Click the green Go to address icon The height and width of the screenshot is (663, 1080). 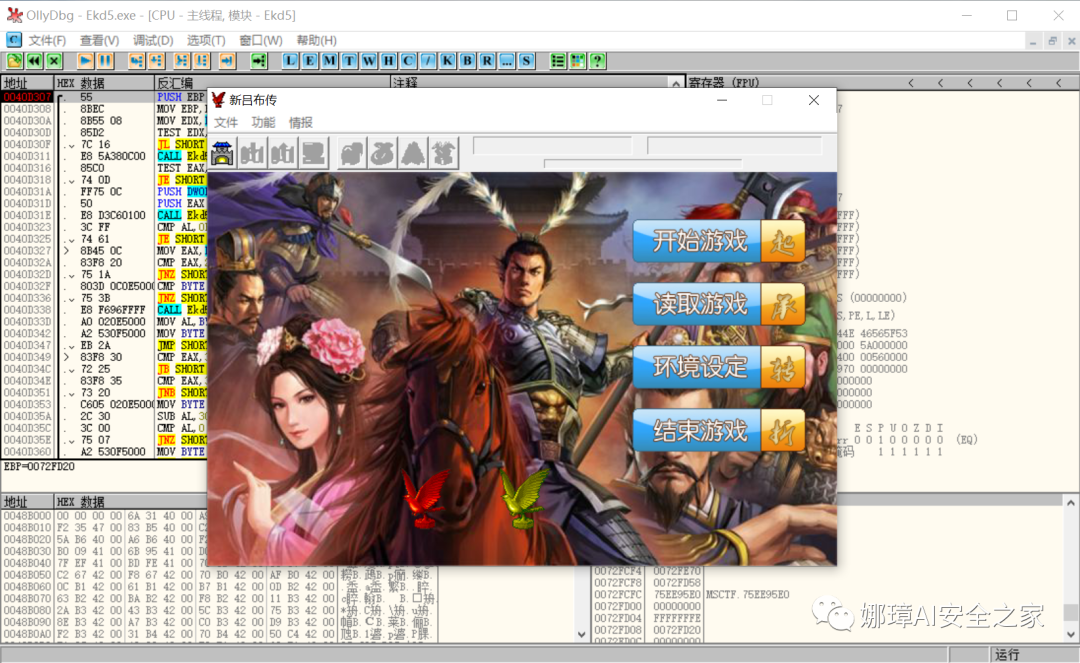(258, 61)
